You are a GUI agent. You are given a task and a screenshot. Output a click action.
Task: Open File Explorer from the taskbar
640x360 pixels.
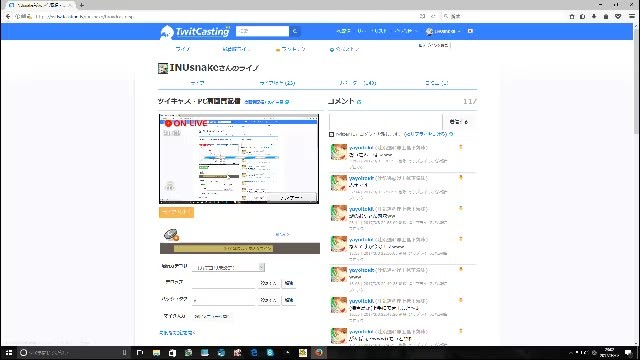click(156, 353)
